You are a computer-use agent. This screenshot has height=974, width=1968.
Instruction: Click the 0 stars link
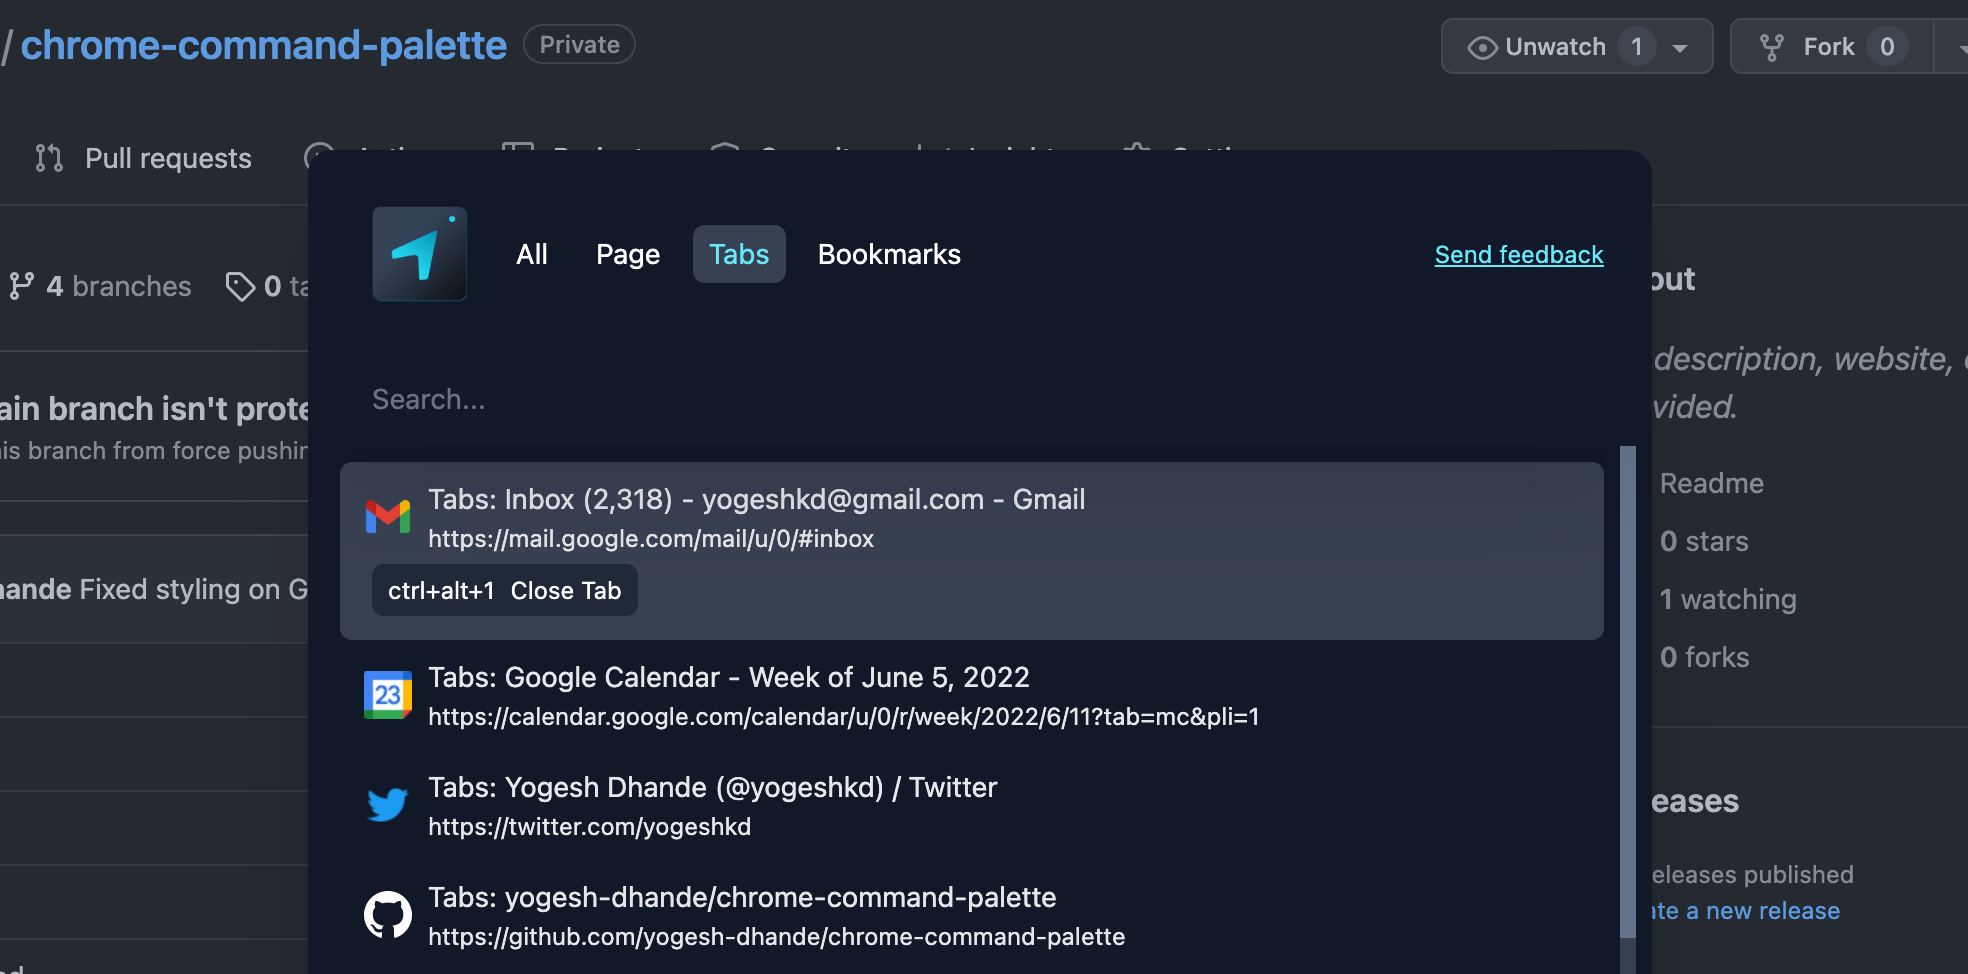(x=1704, y=541)
